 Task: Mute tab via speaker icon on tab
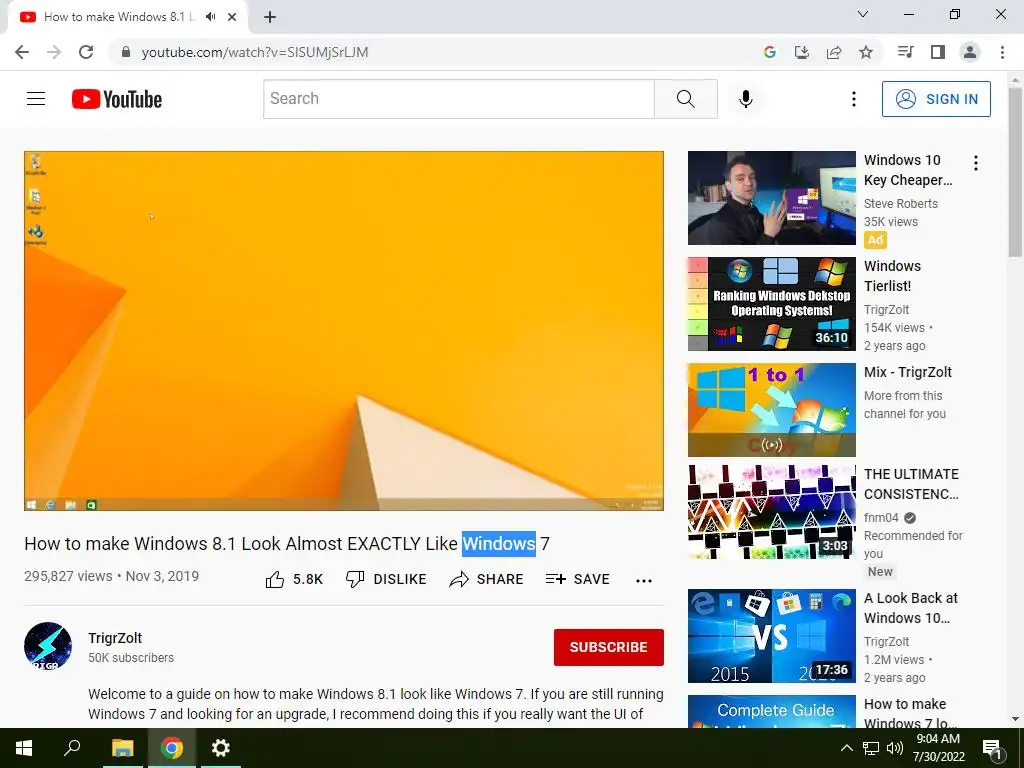click(210, 17)
